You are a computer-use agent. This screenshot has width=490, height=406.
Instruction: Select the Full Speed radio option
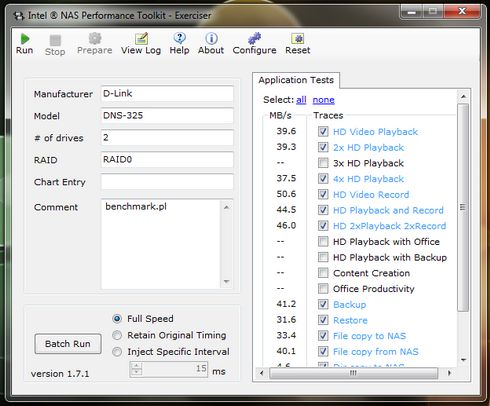(x=117, y=319)
